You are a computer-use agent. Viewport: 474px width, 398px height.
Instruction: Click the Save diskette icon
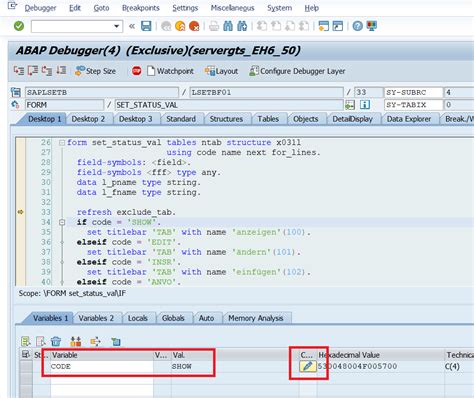146,26
